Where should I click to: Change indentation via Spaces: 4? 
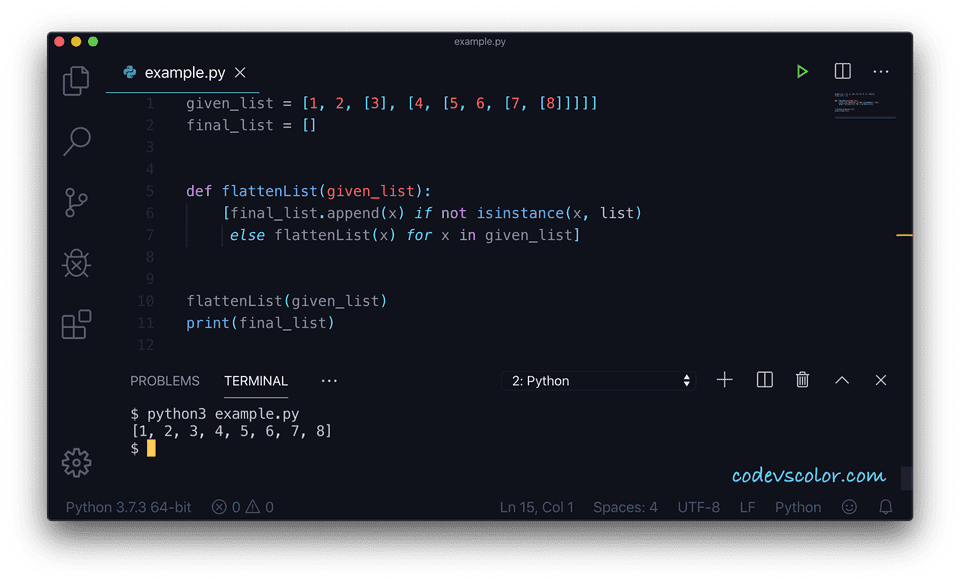pos(625,507)
